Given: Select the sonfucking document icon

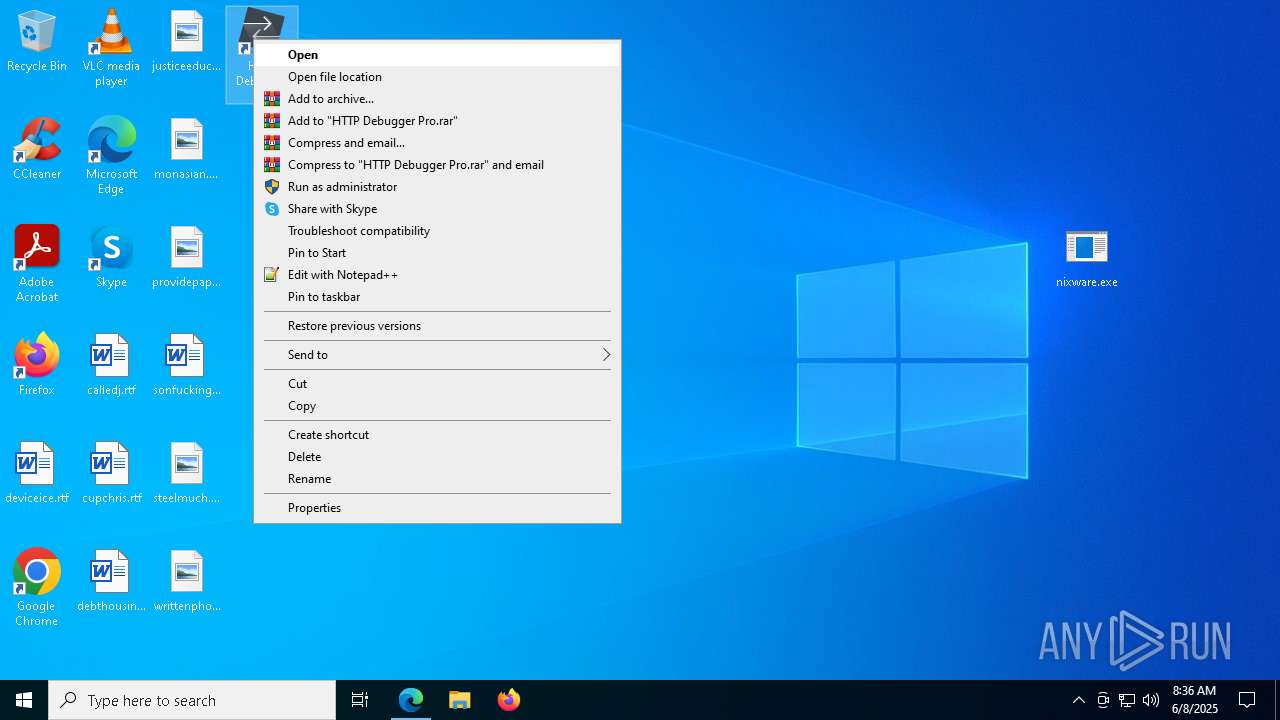Looking at the screenshot, I should coord(186,366).
